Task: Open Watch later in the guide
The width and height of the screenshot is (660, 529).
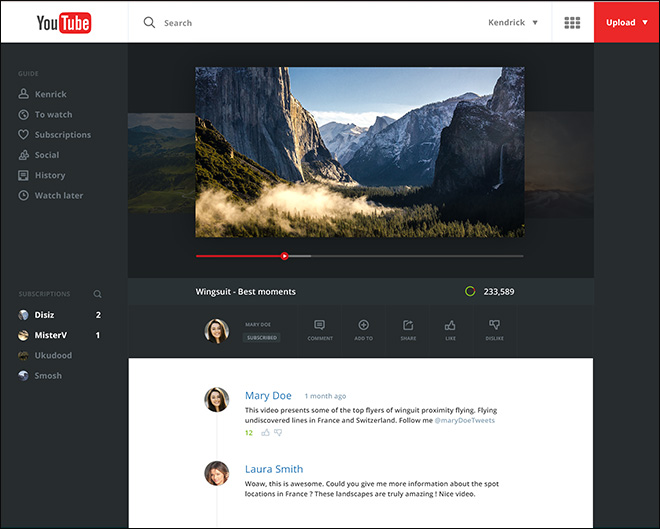Action: 58,196
